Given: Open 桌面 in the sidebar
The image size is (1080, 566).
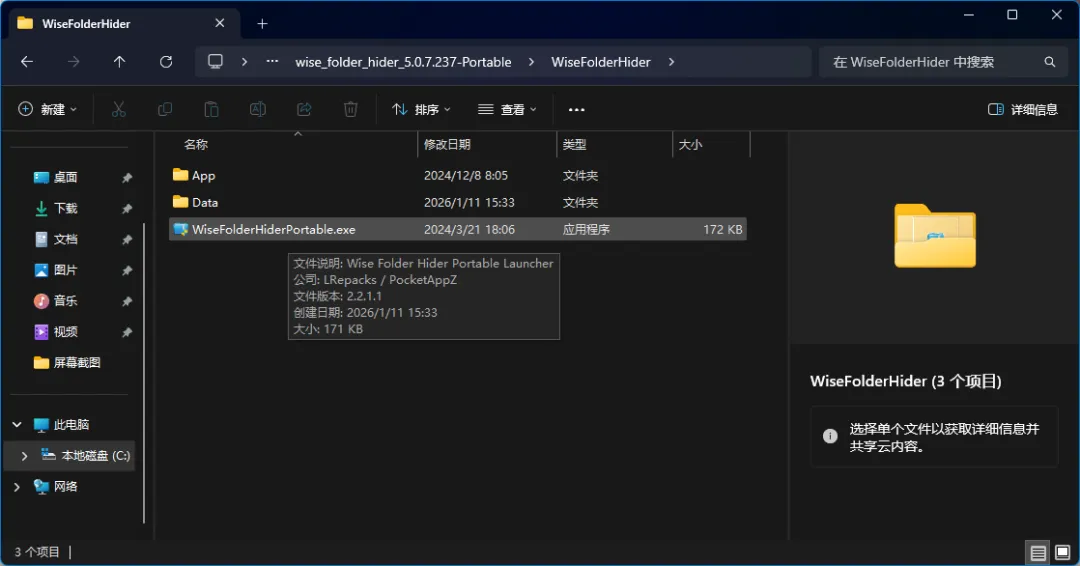Looking at the screenshot, I should (x=65, y=178).
